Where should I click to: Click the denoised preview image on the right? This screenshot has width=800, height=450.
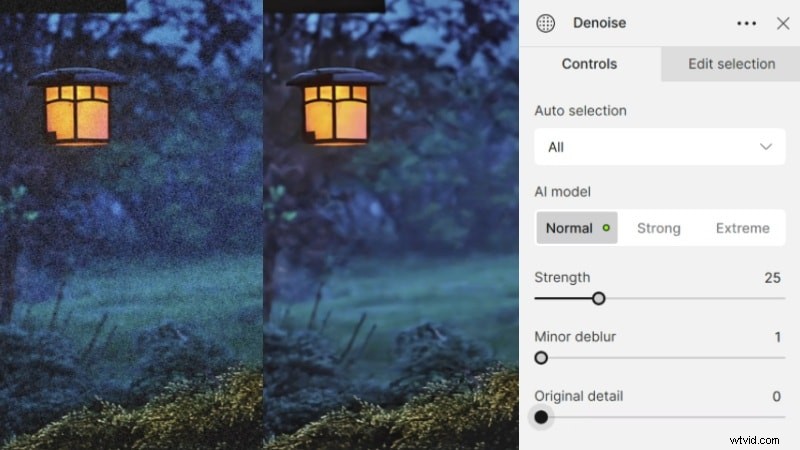click(390, 250)
